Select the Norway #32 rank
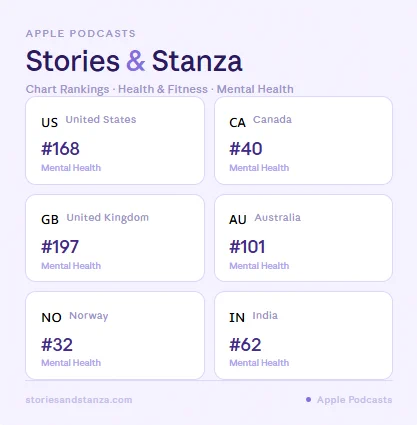The image size is (417, 425). (57, 345)
